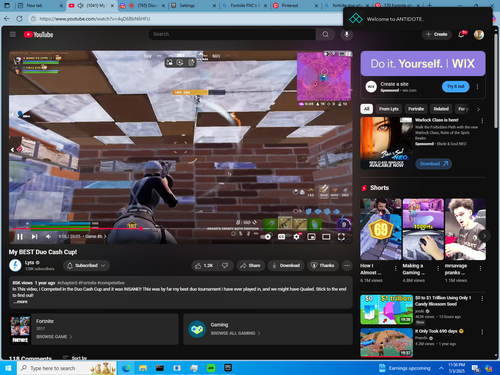Like the video (1.2K)

204,266
